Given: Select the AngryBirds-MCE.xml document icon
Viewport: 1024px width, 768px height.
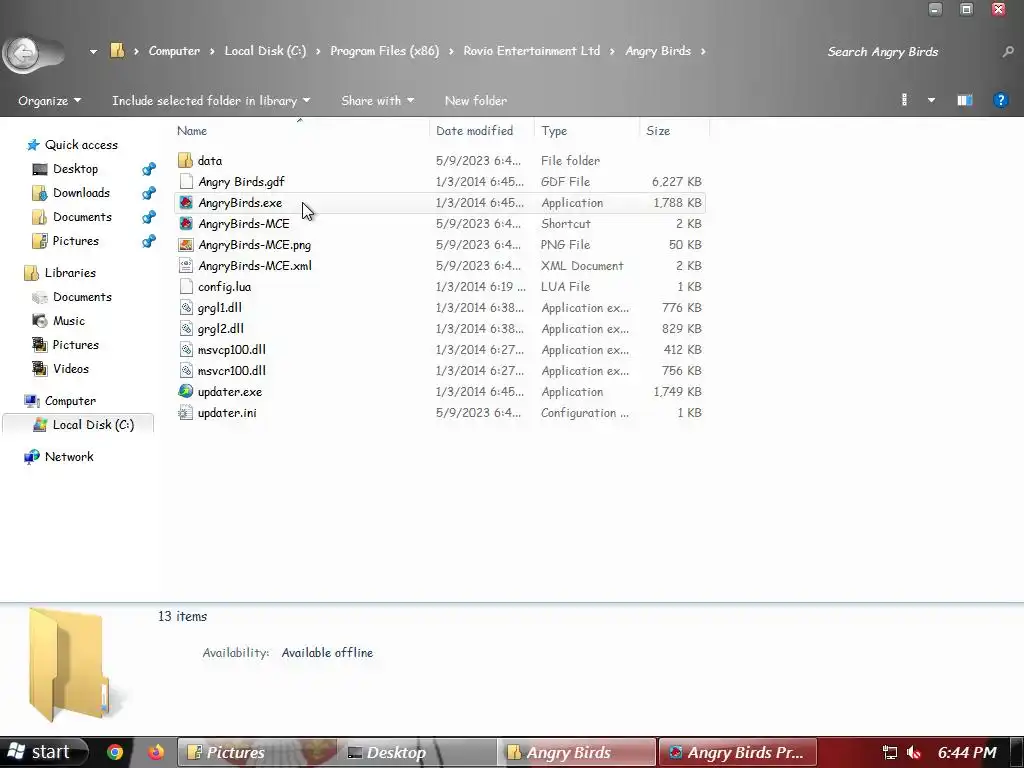Looking at the screenshot, I should (185, 265).
